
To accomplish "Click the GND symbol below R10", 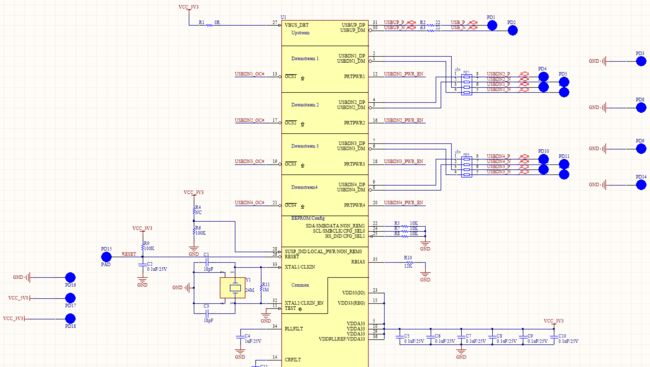I will (424, 277).
